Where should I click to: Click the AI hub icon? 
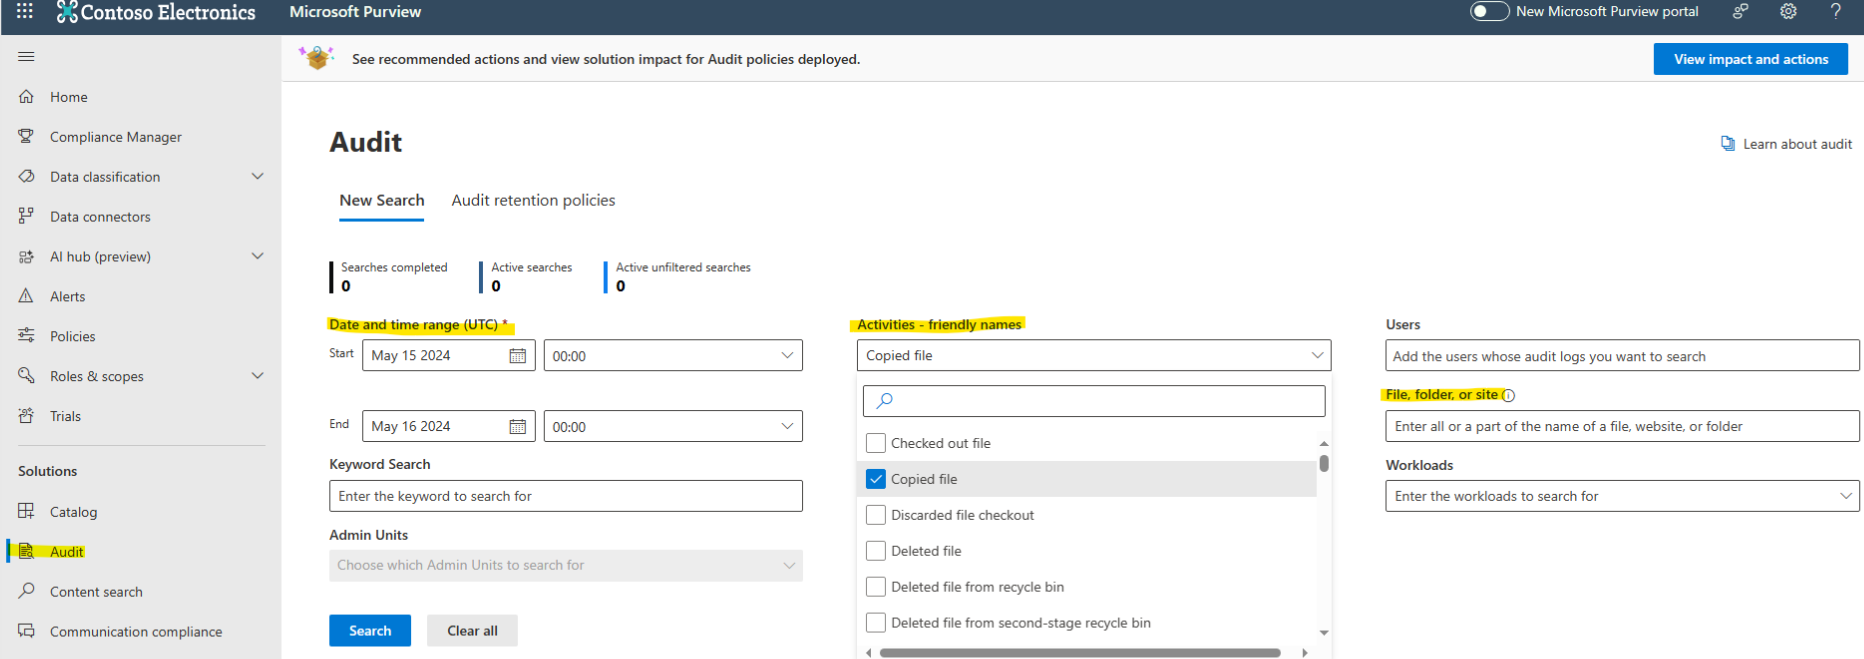pyautogui.click(x=26, y=256)
